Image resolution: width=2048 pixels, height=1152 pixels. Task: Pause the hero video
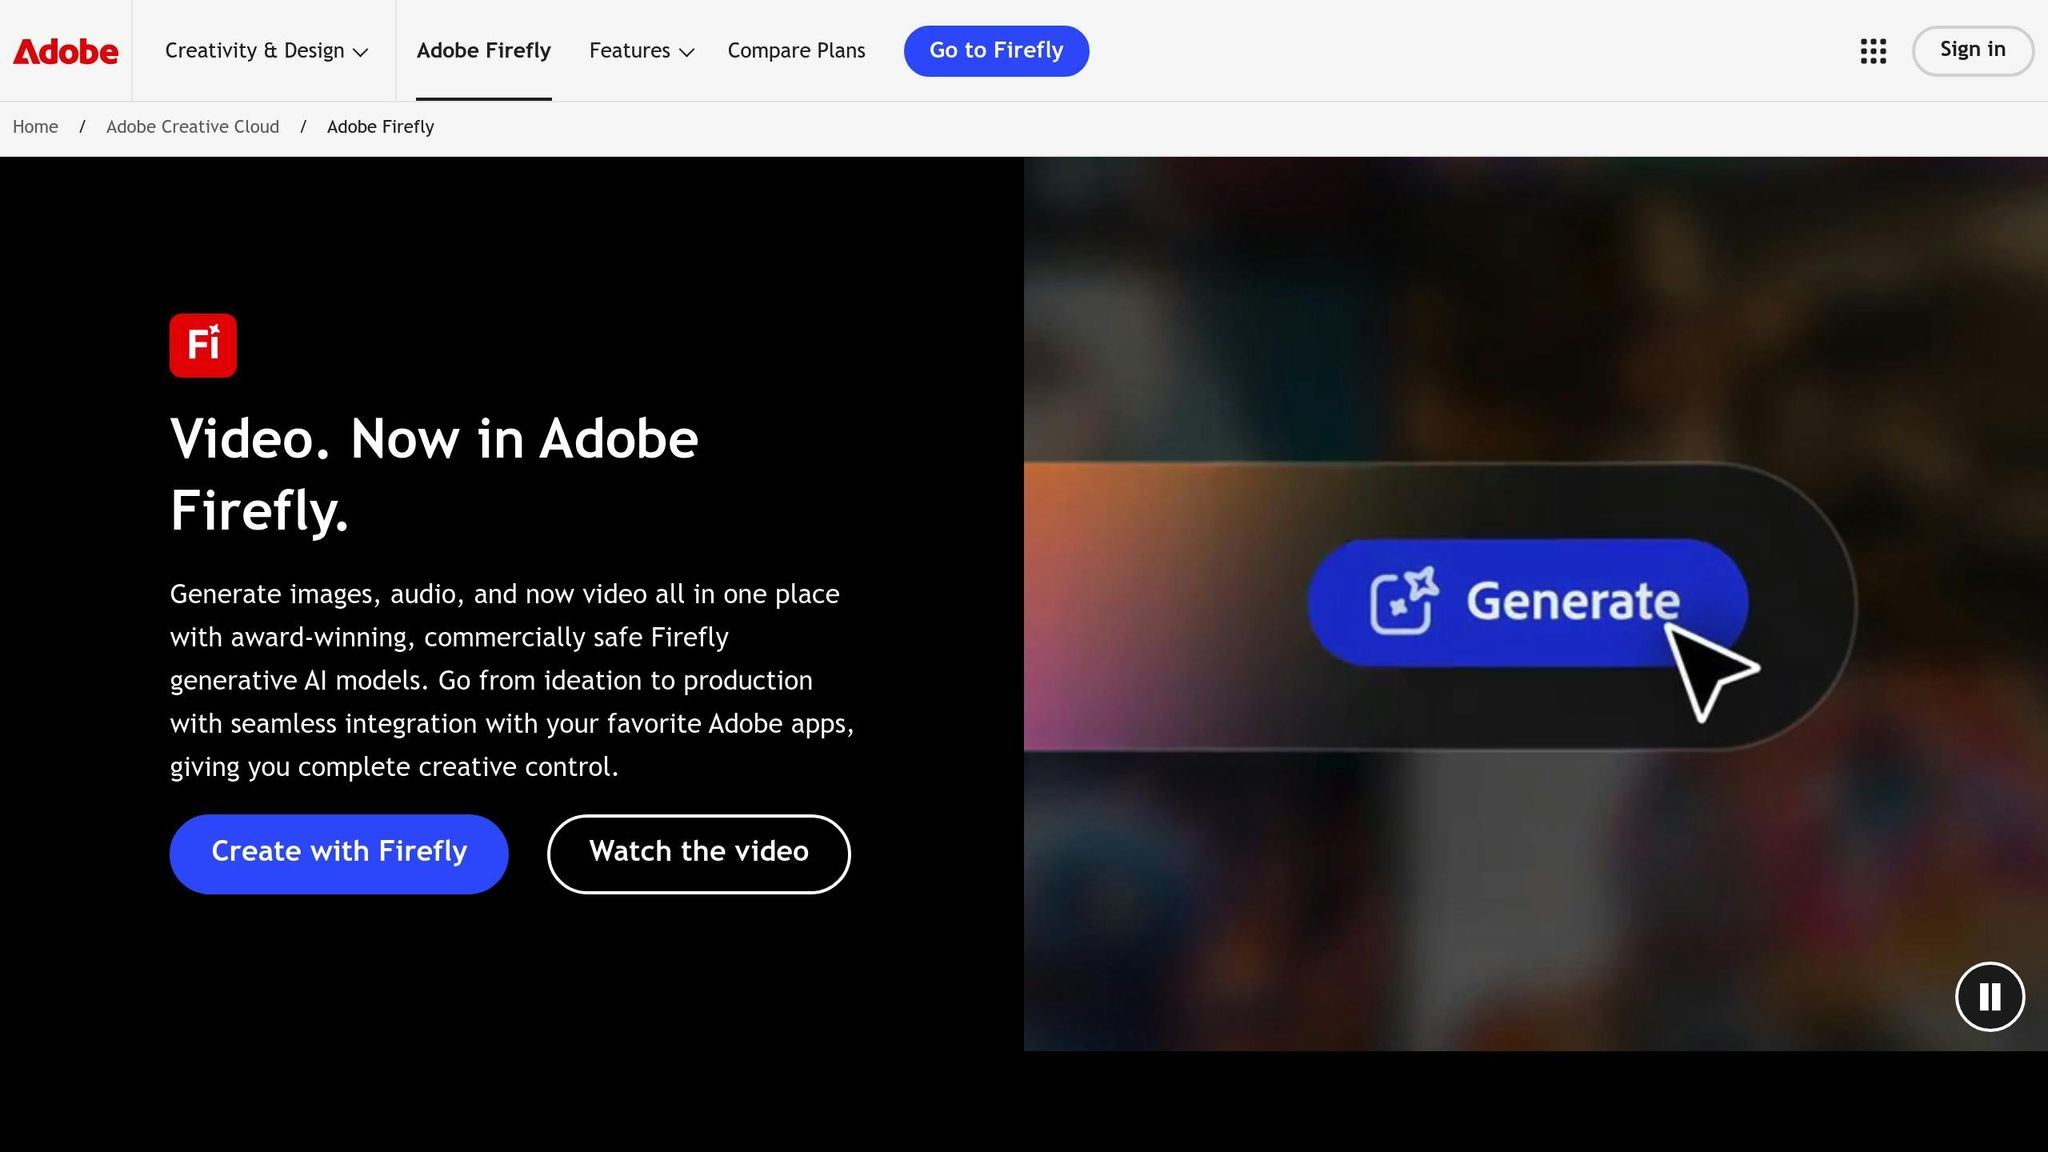(x=1990, y=996)
